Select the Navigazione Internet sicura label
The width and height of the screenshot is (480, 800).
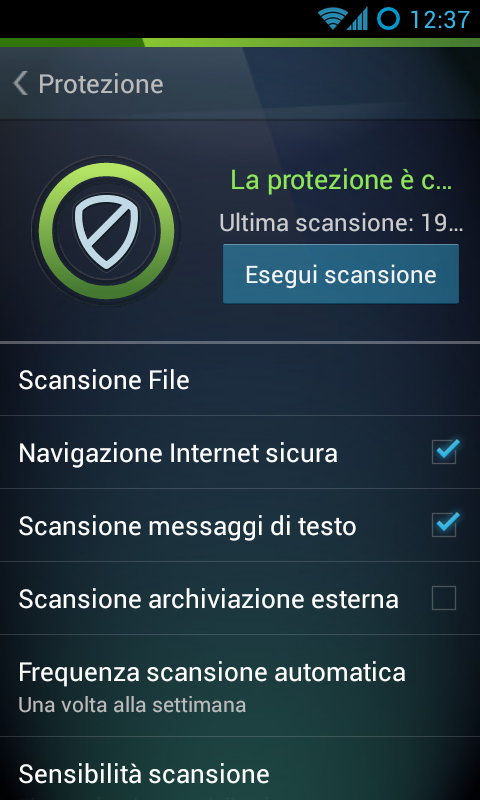click(x=178, y=453)
